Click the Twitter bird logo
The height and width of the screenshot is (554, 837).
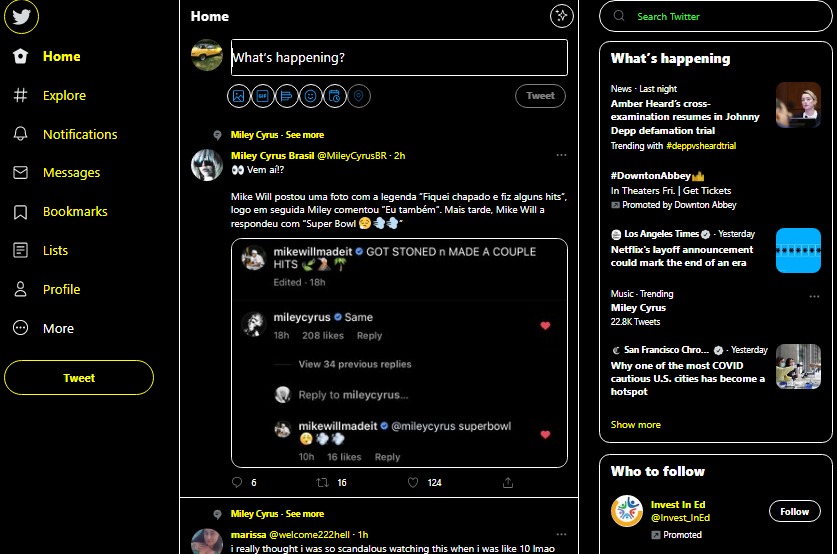(21, 17)
